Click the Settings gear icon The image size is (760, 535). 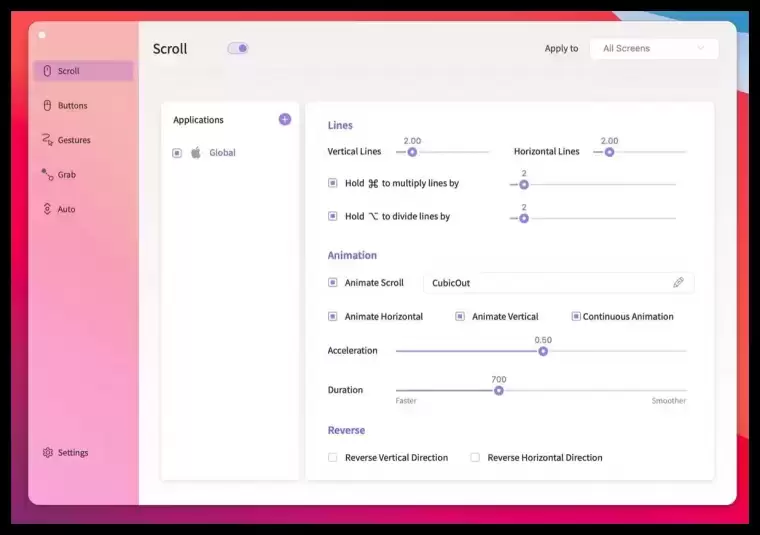[48, 453]
